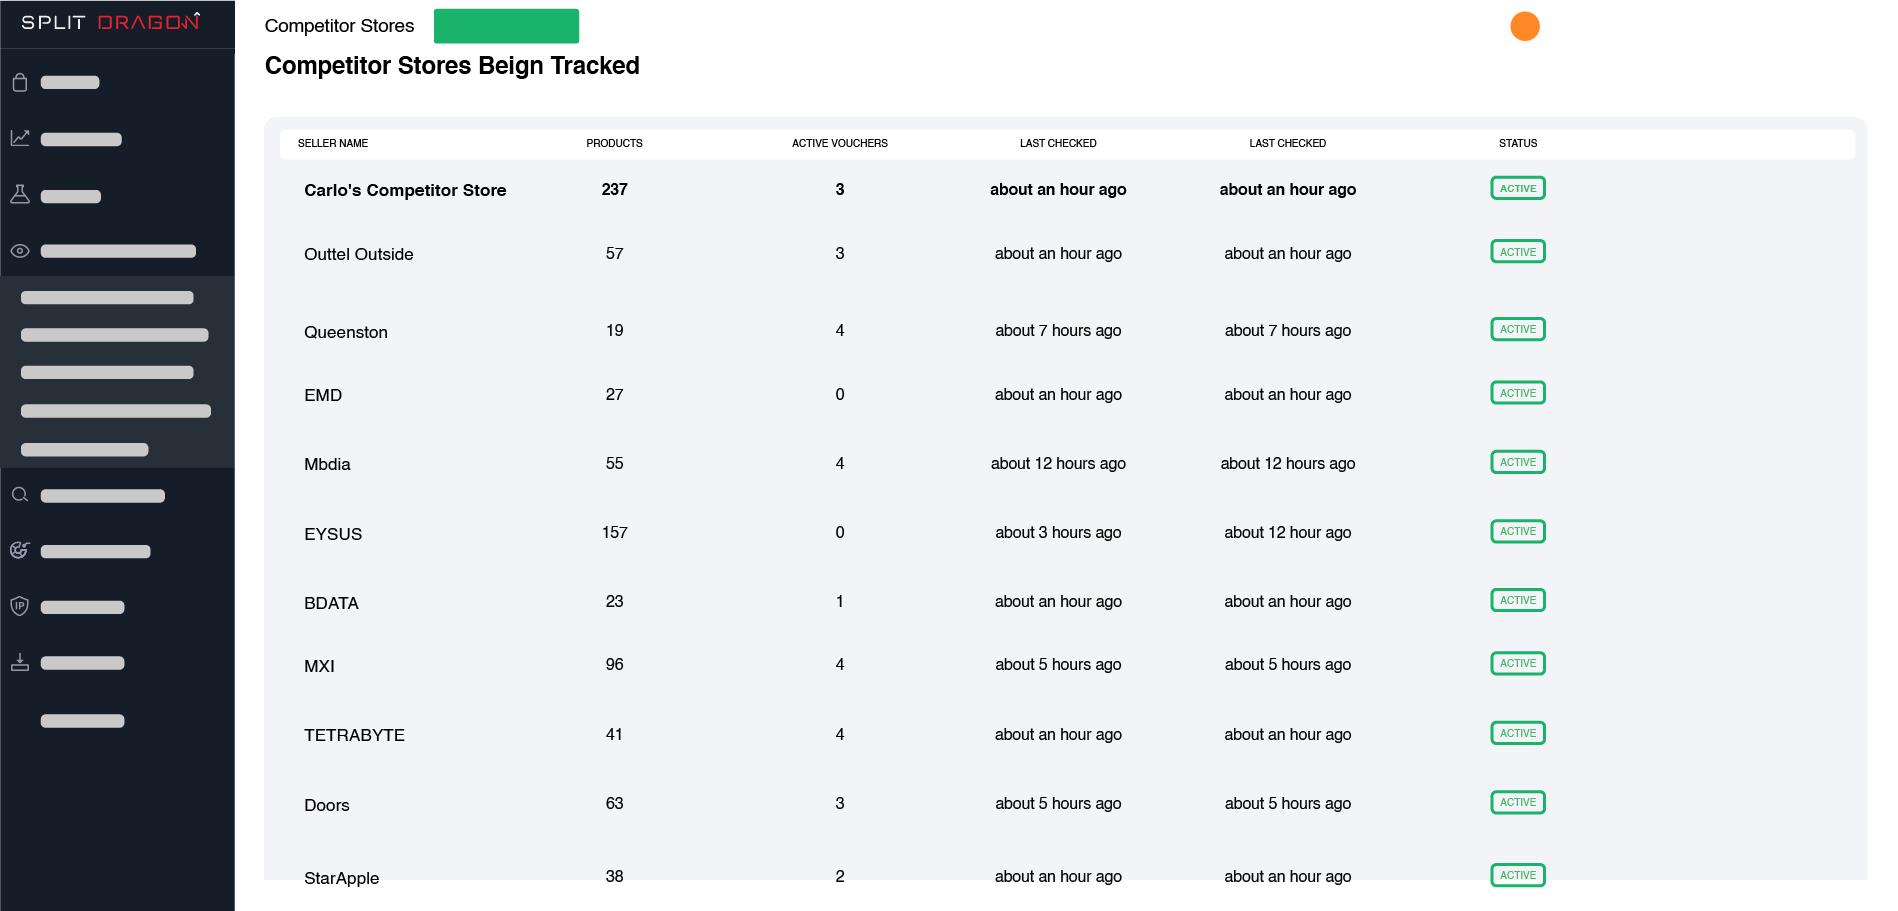Open the Mbdia store
The image size is (1898, 911).
click(327, 464)
